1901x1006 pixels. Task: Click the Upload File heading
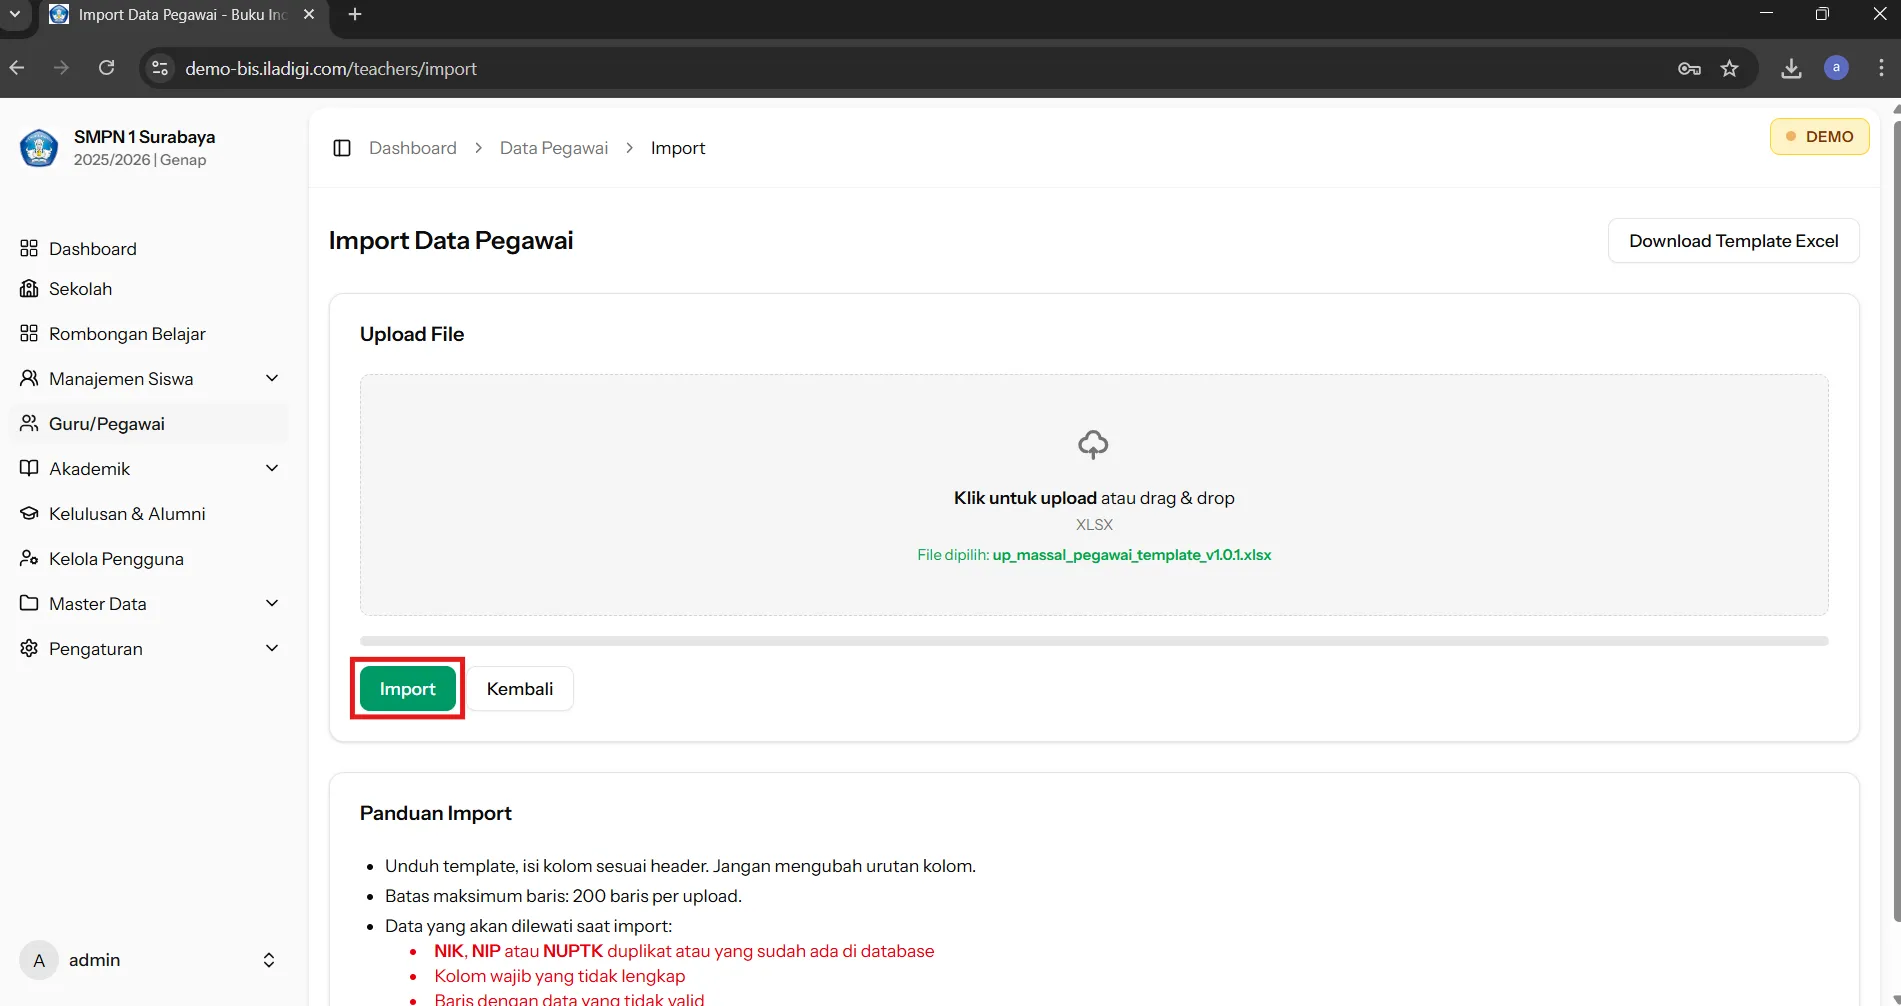[412, 334]
